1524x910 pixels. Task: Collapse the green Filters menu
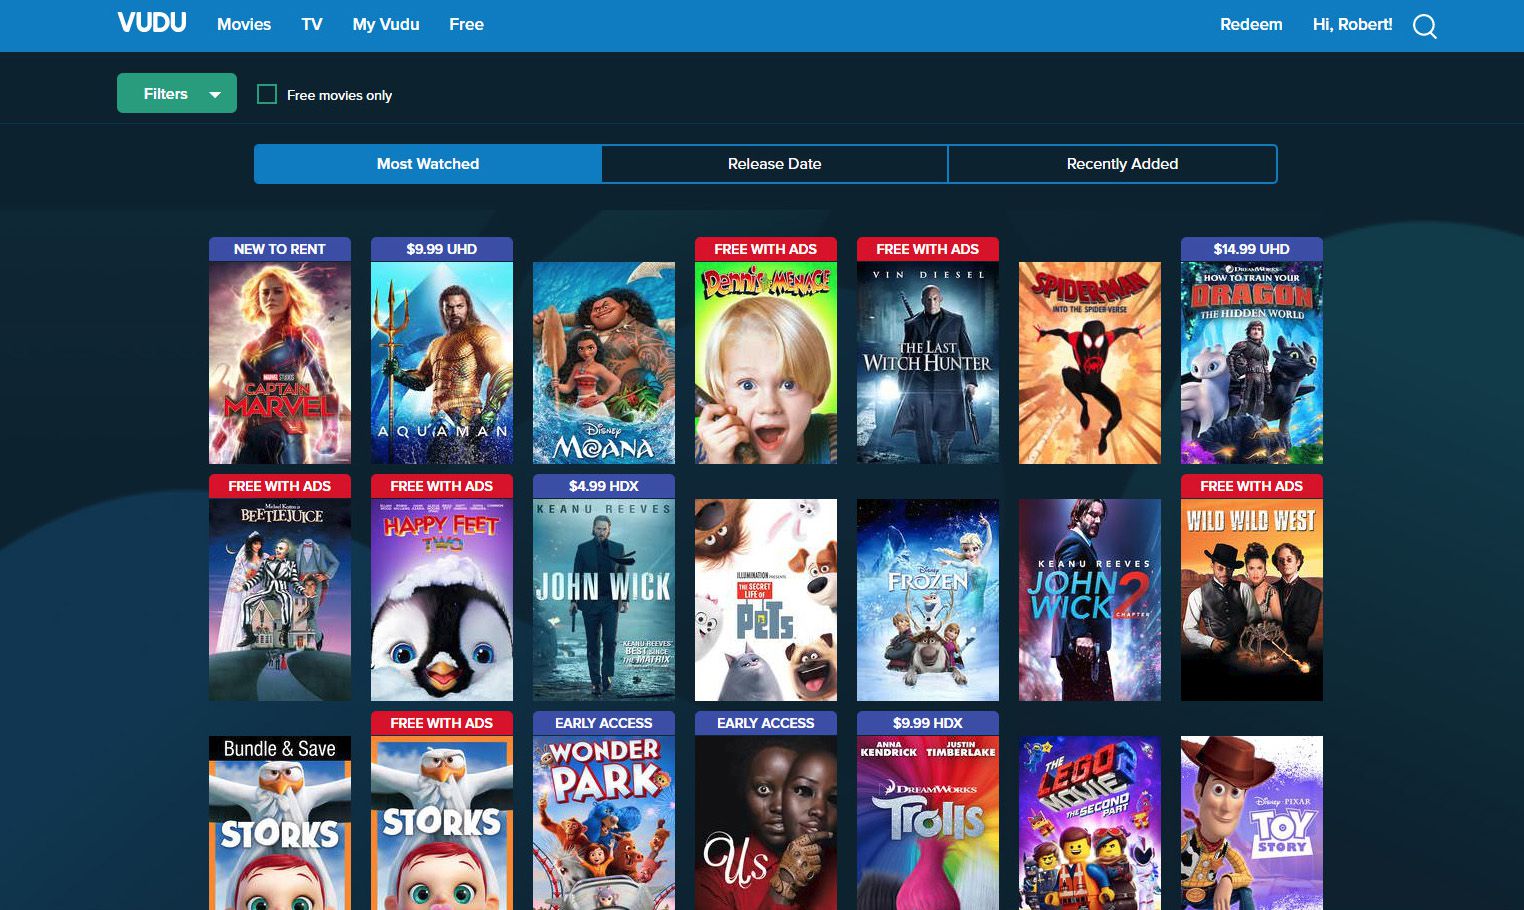[177, 93]
